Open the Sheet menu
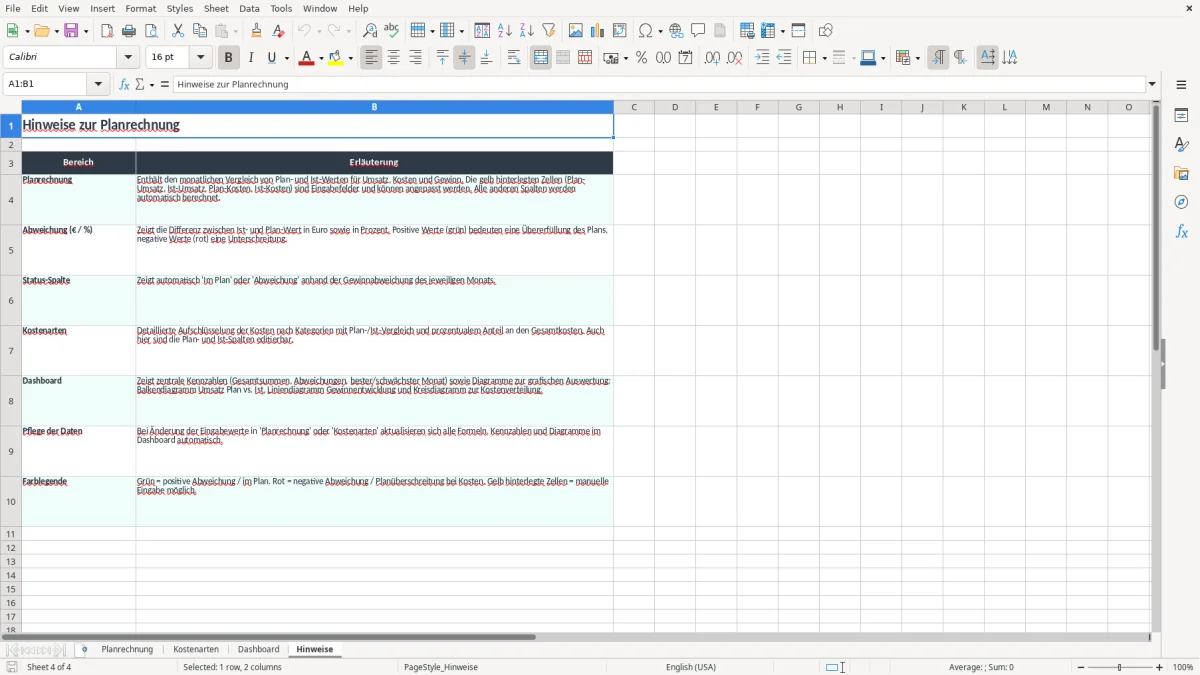Image resolution: width=1200 pixels, height=675 pixels. click(214, 8)
